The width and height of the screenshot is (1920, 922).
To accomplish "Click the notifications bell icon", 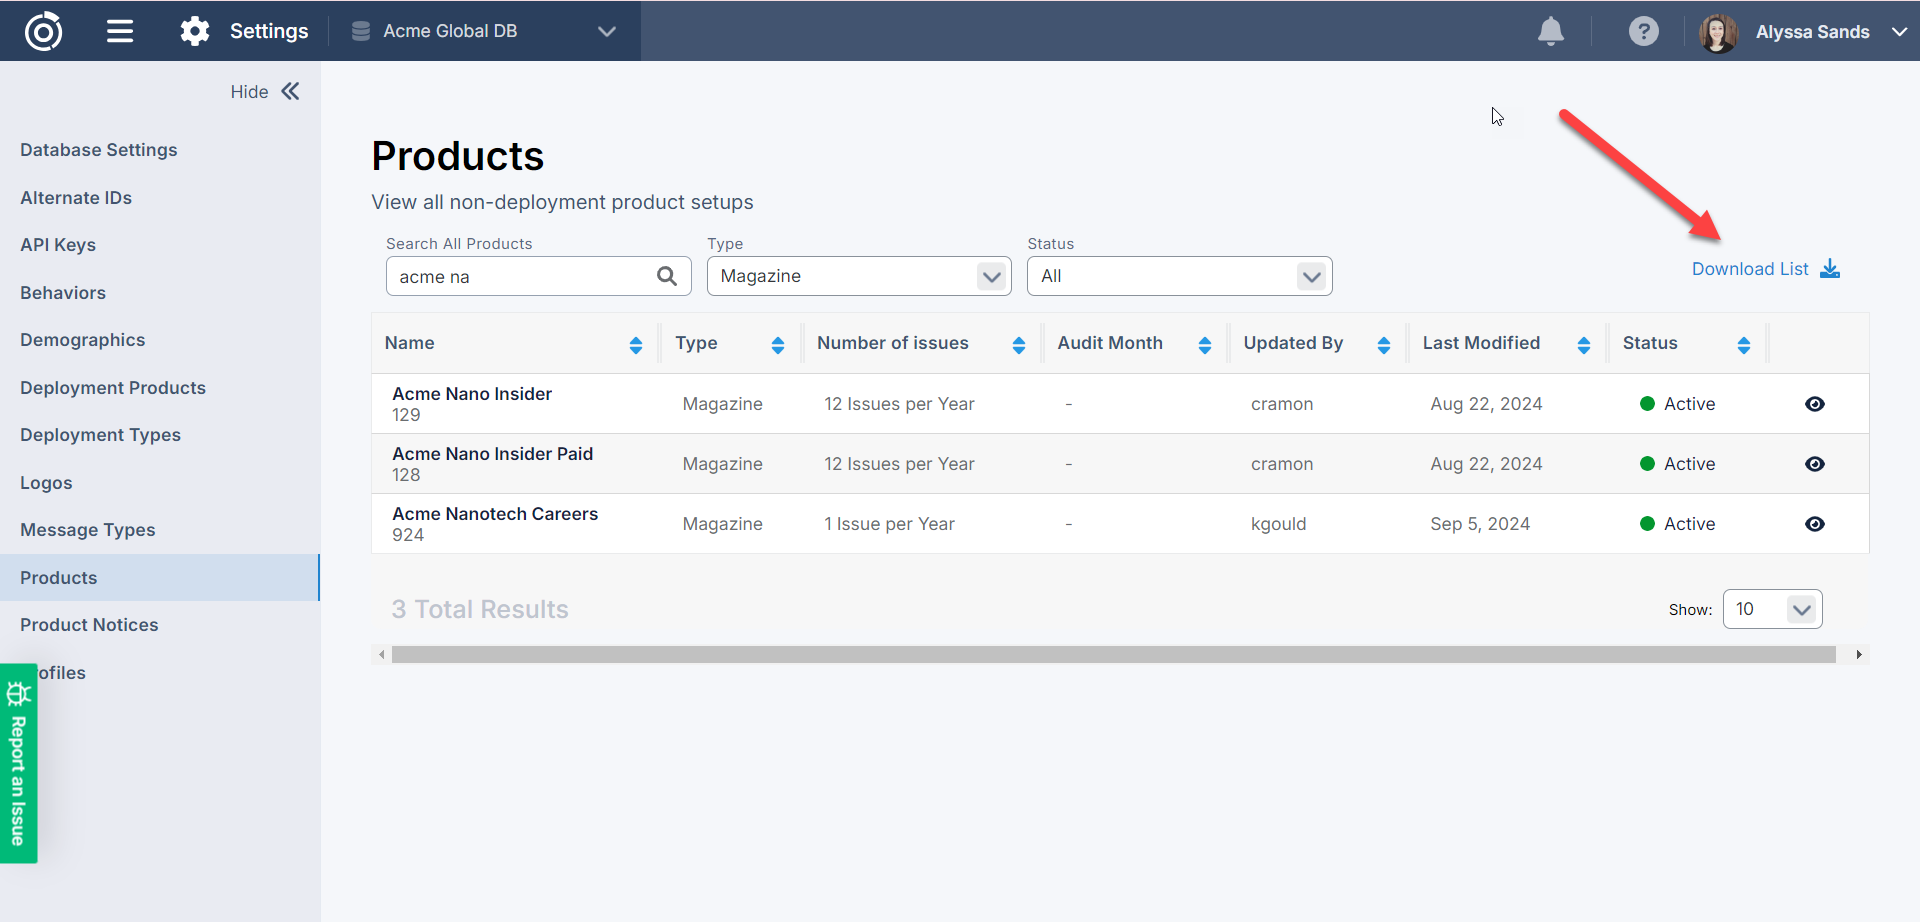I will pyautogui.click(x=1550, y=31).
